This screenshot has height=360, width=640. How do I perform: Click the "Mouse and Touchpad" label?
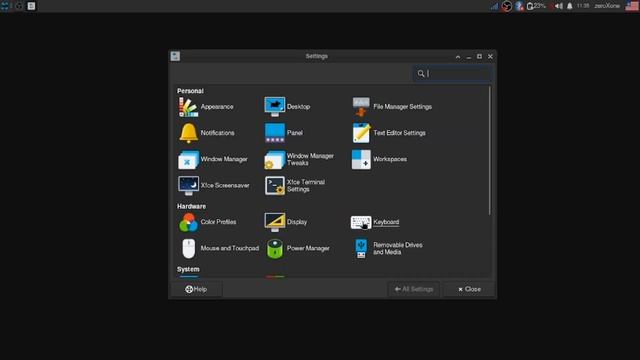pyautogui.click(x=230, y=248)
